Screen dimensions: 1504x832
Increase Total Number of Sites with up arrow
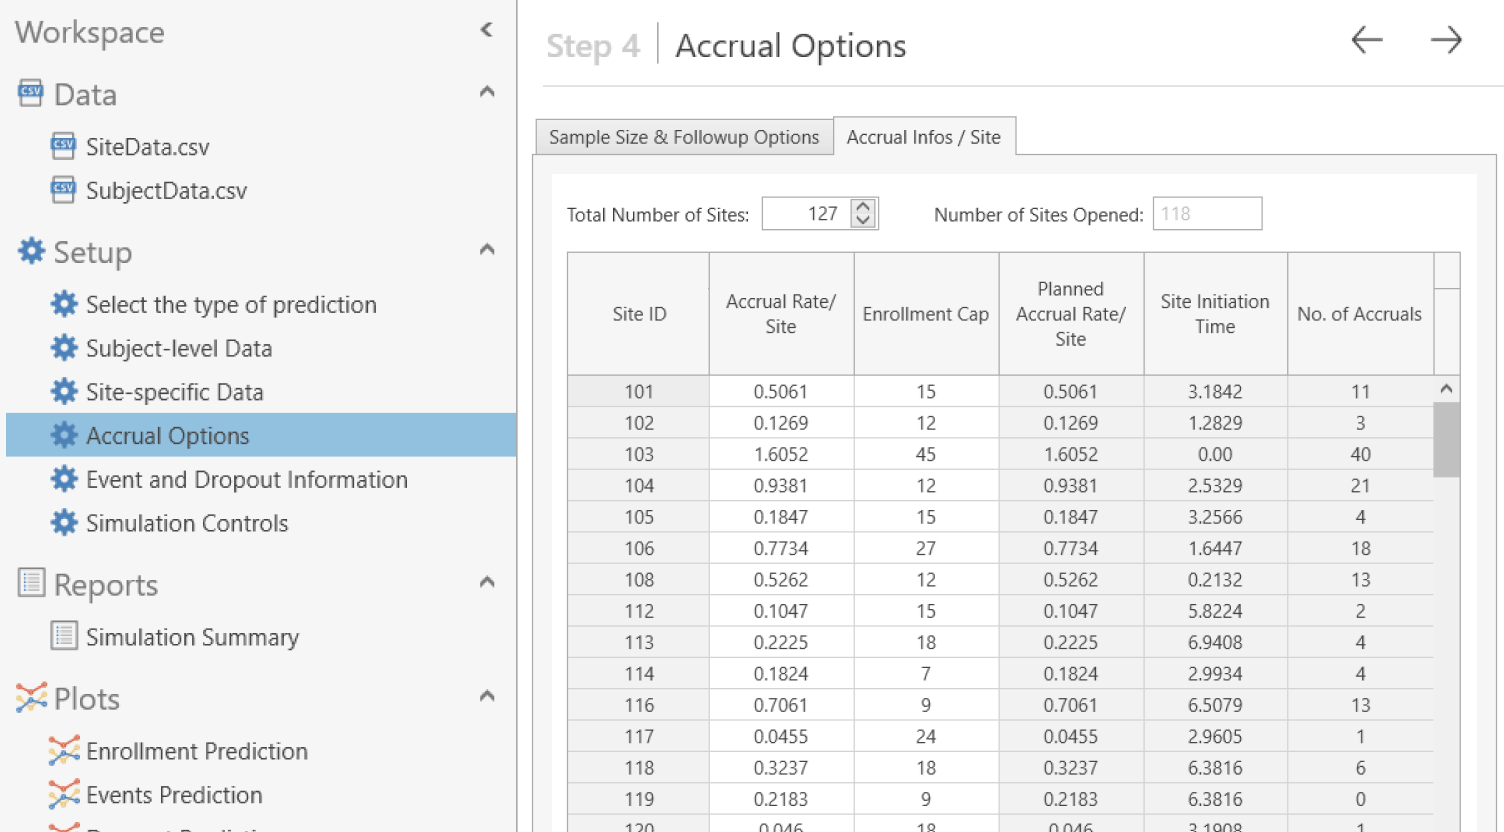pos(863,206)
